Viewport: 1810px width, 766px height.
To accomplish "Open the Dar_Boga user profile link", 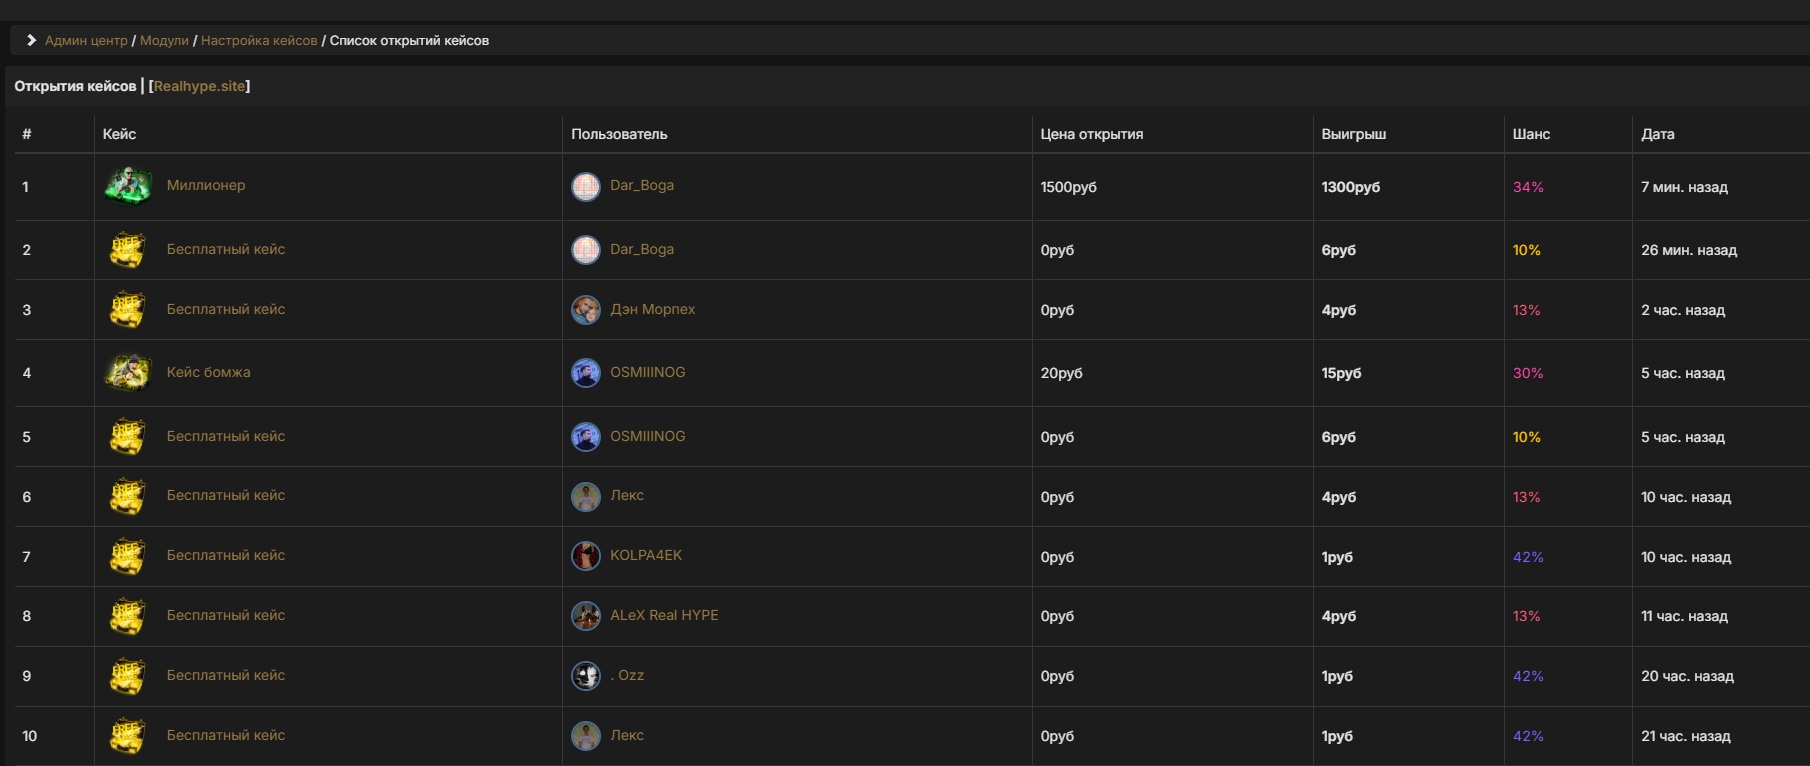I will point(642,186).
